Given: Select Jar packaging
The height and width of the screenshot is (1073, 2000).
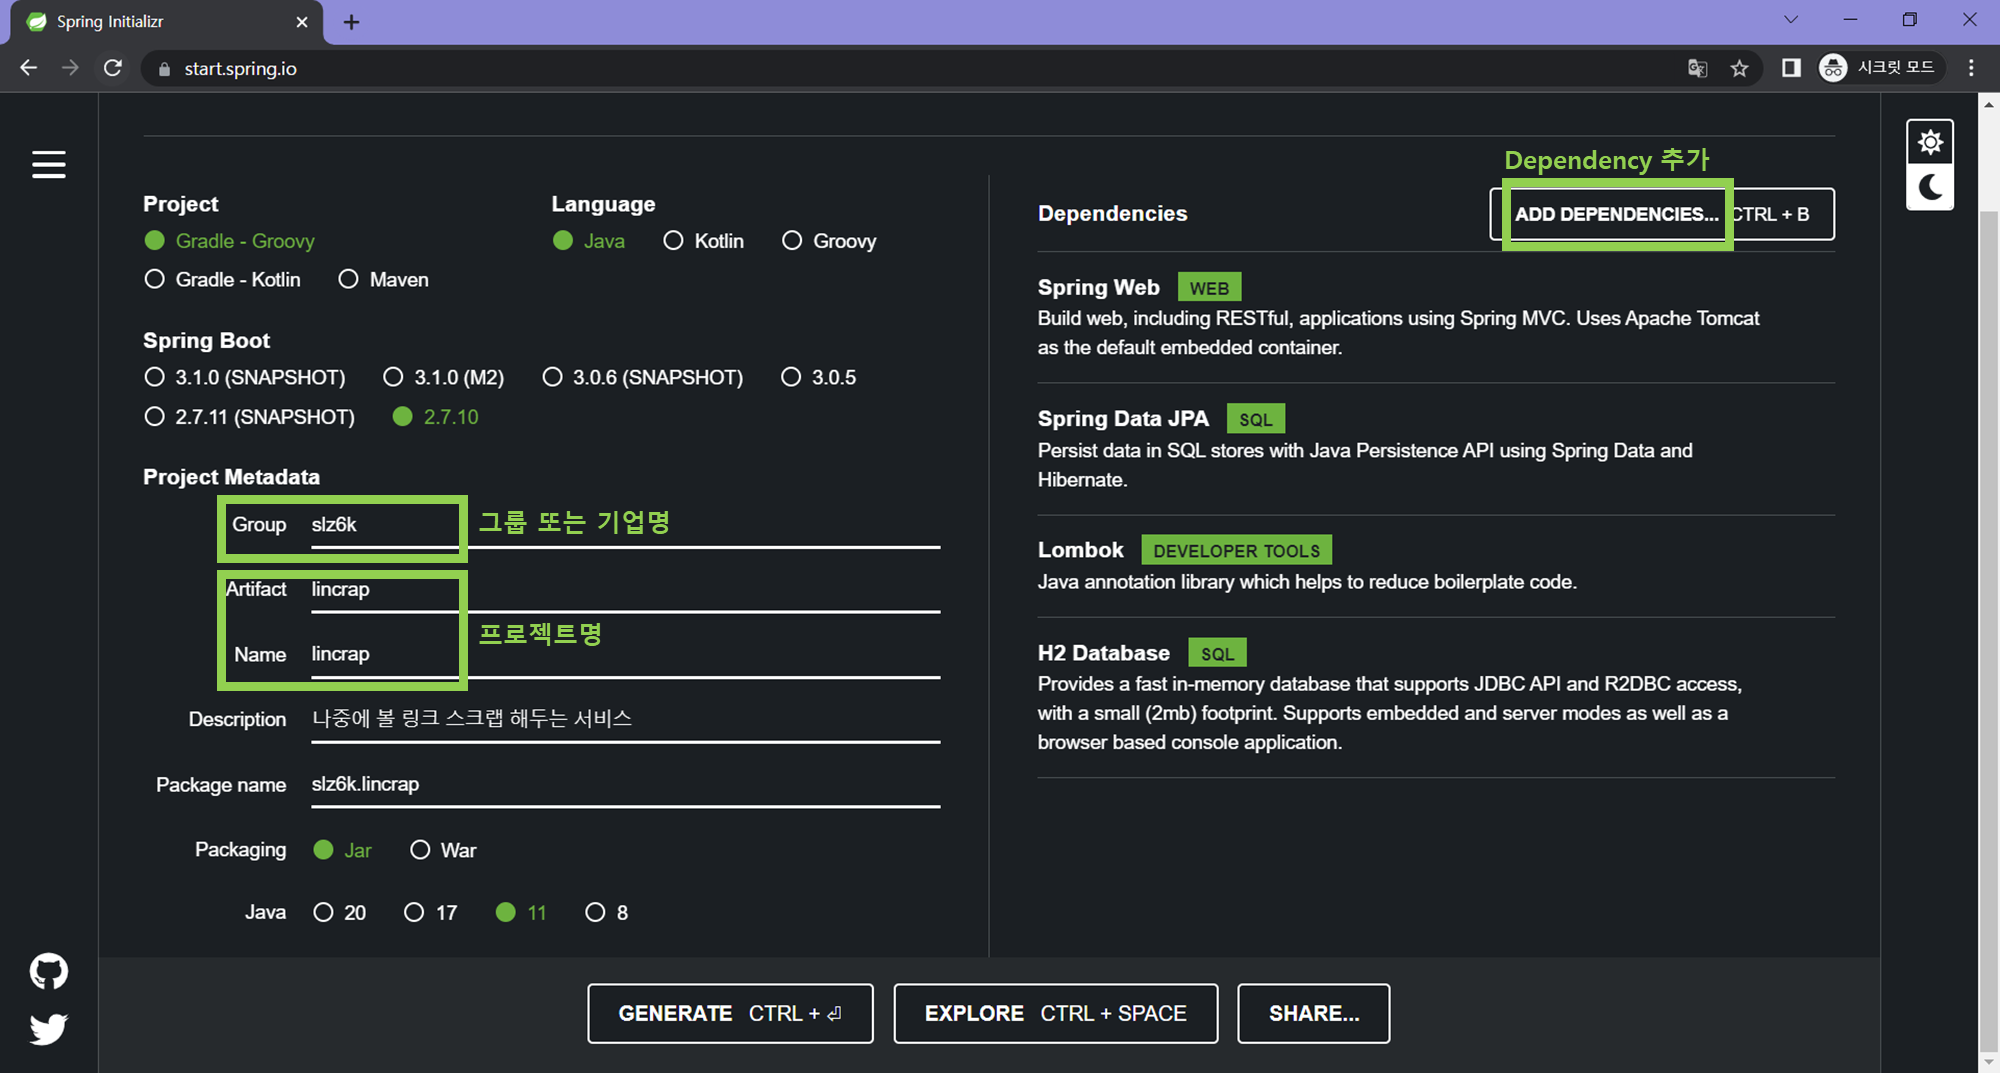Looking at the screenshot, I should click(x=342, y=850).
